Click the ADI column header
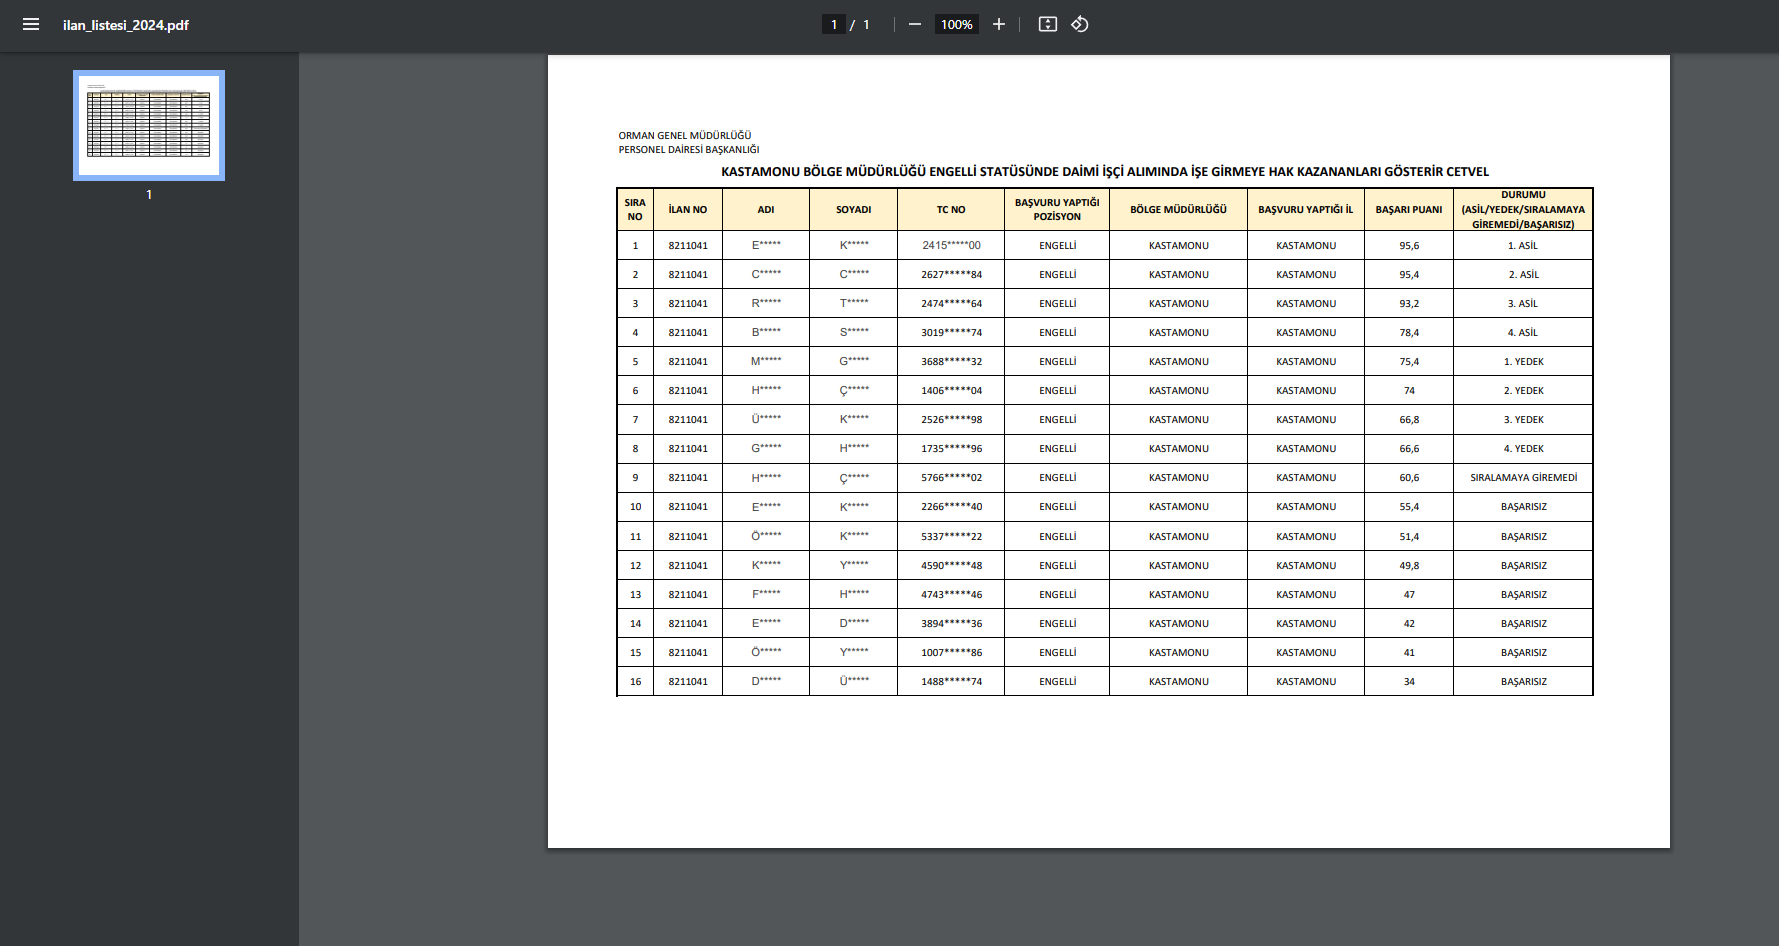 [766, 209]
